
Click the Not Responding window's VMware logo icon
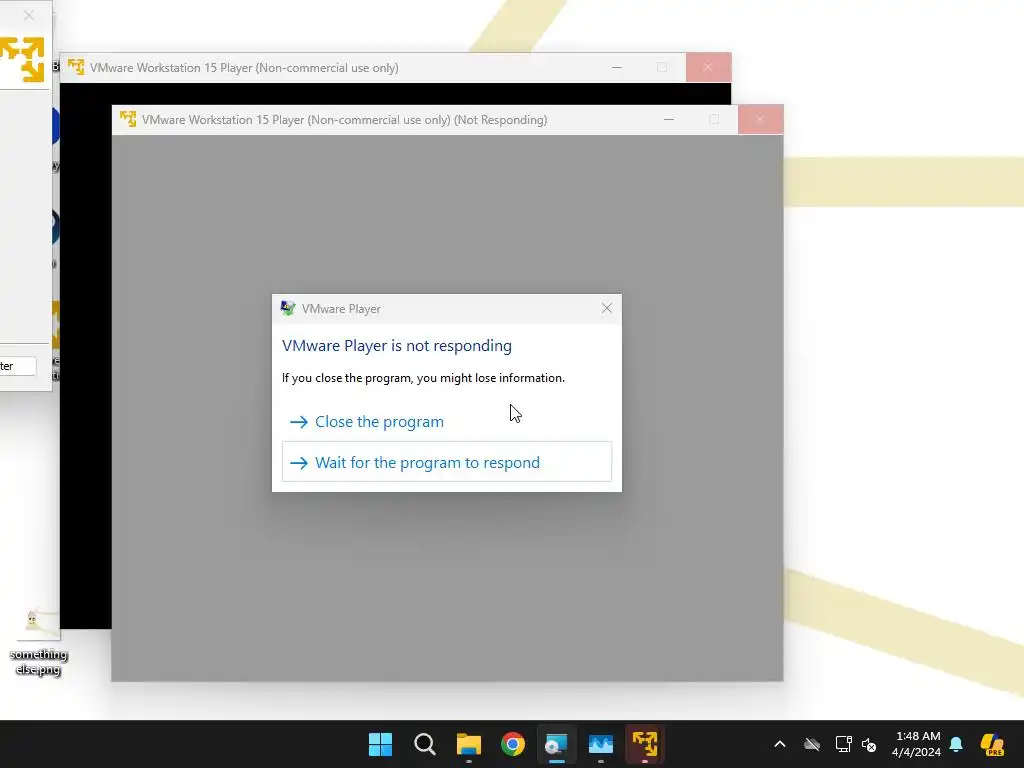pos(128,119)
